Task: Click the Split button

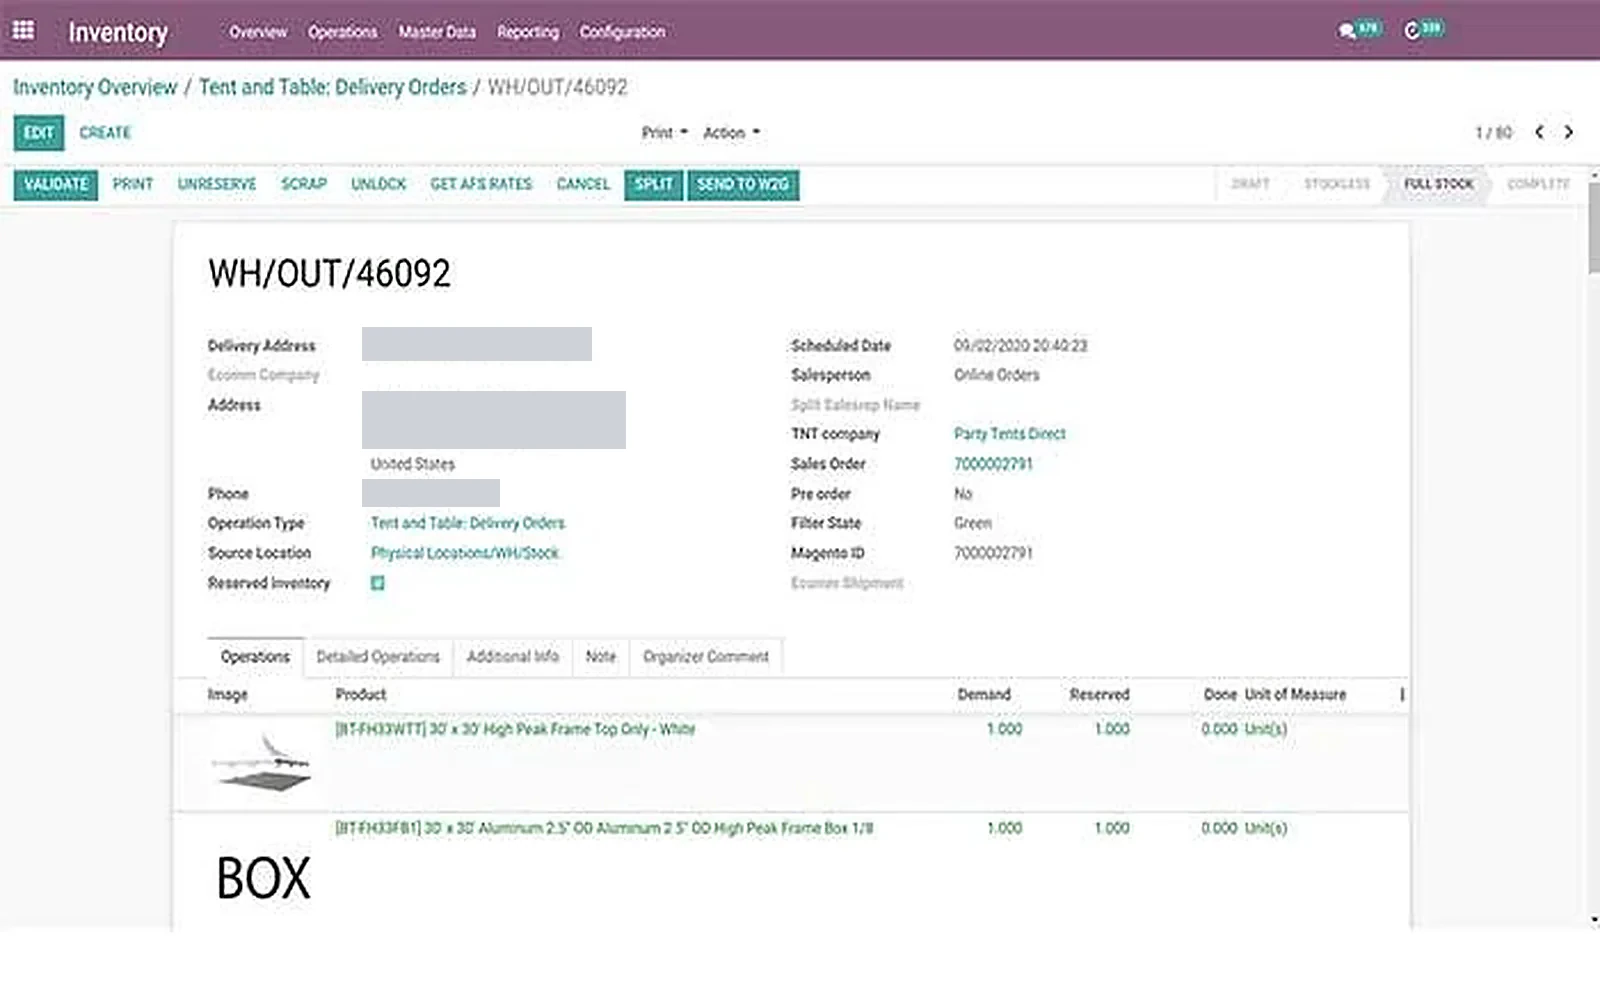Action: 654,184
